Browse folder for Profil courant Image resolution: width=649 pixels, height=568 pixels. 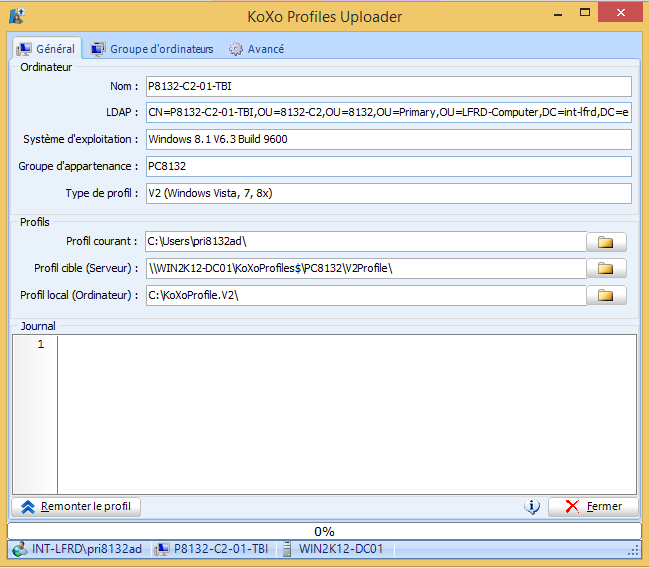pos(606,242)
